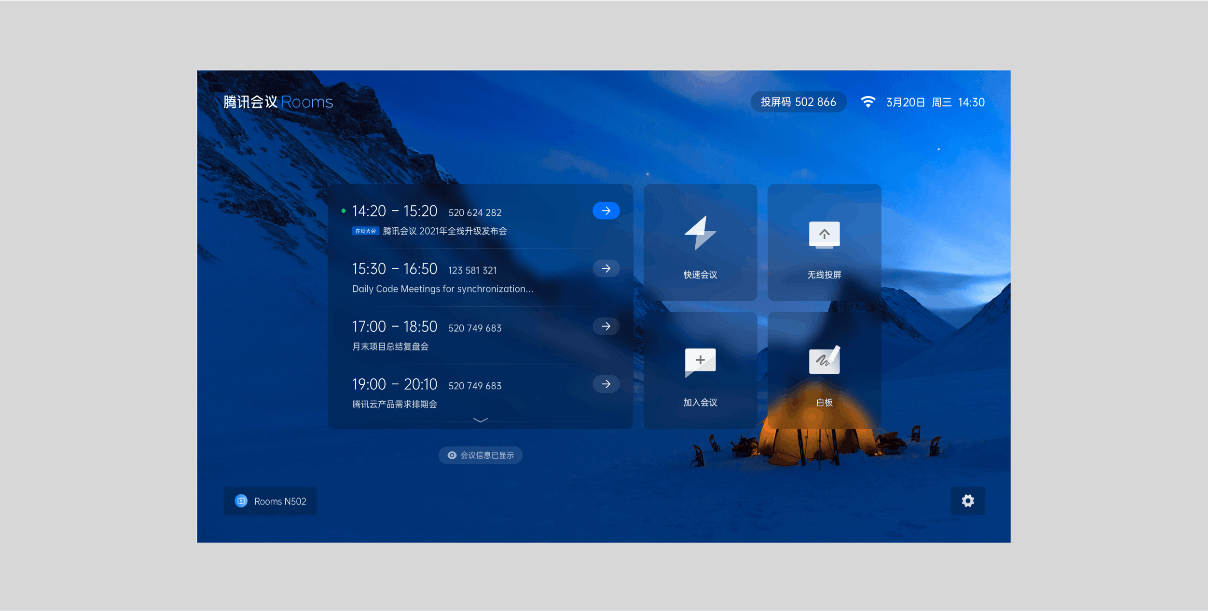Select the 快速会议 tile label

pyautogui.click(x=700, y=275)
